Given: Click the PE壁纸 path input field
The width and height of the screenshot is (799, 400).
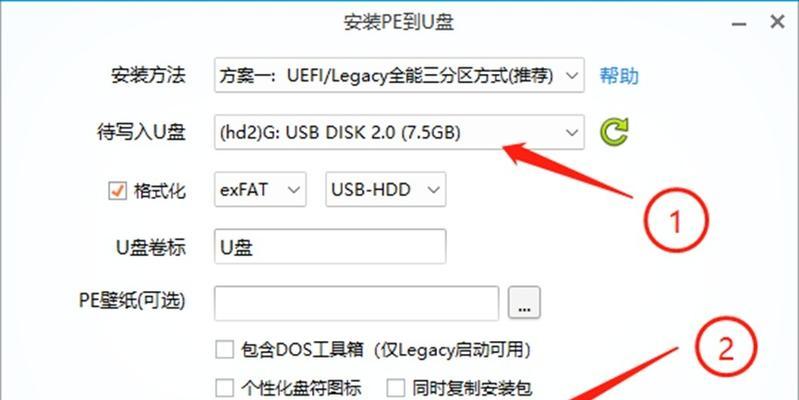Looking at the screenshot, I should pyautogui.click(x=356, y=303).
